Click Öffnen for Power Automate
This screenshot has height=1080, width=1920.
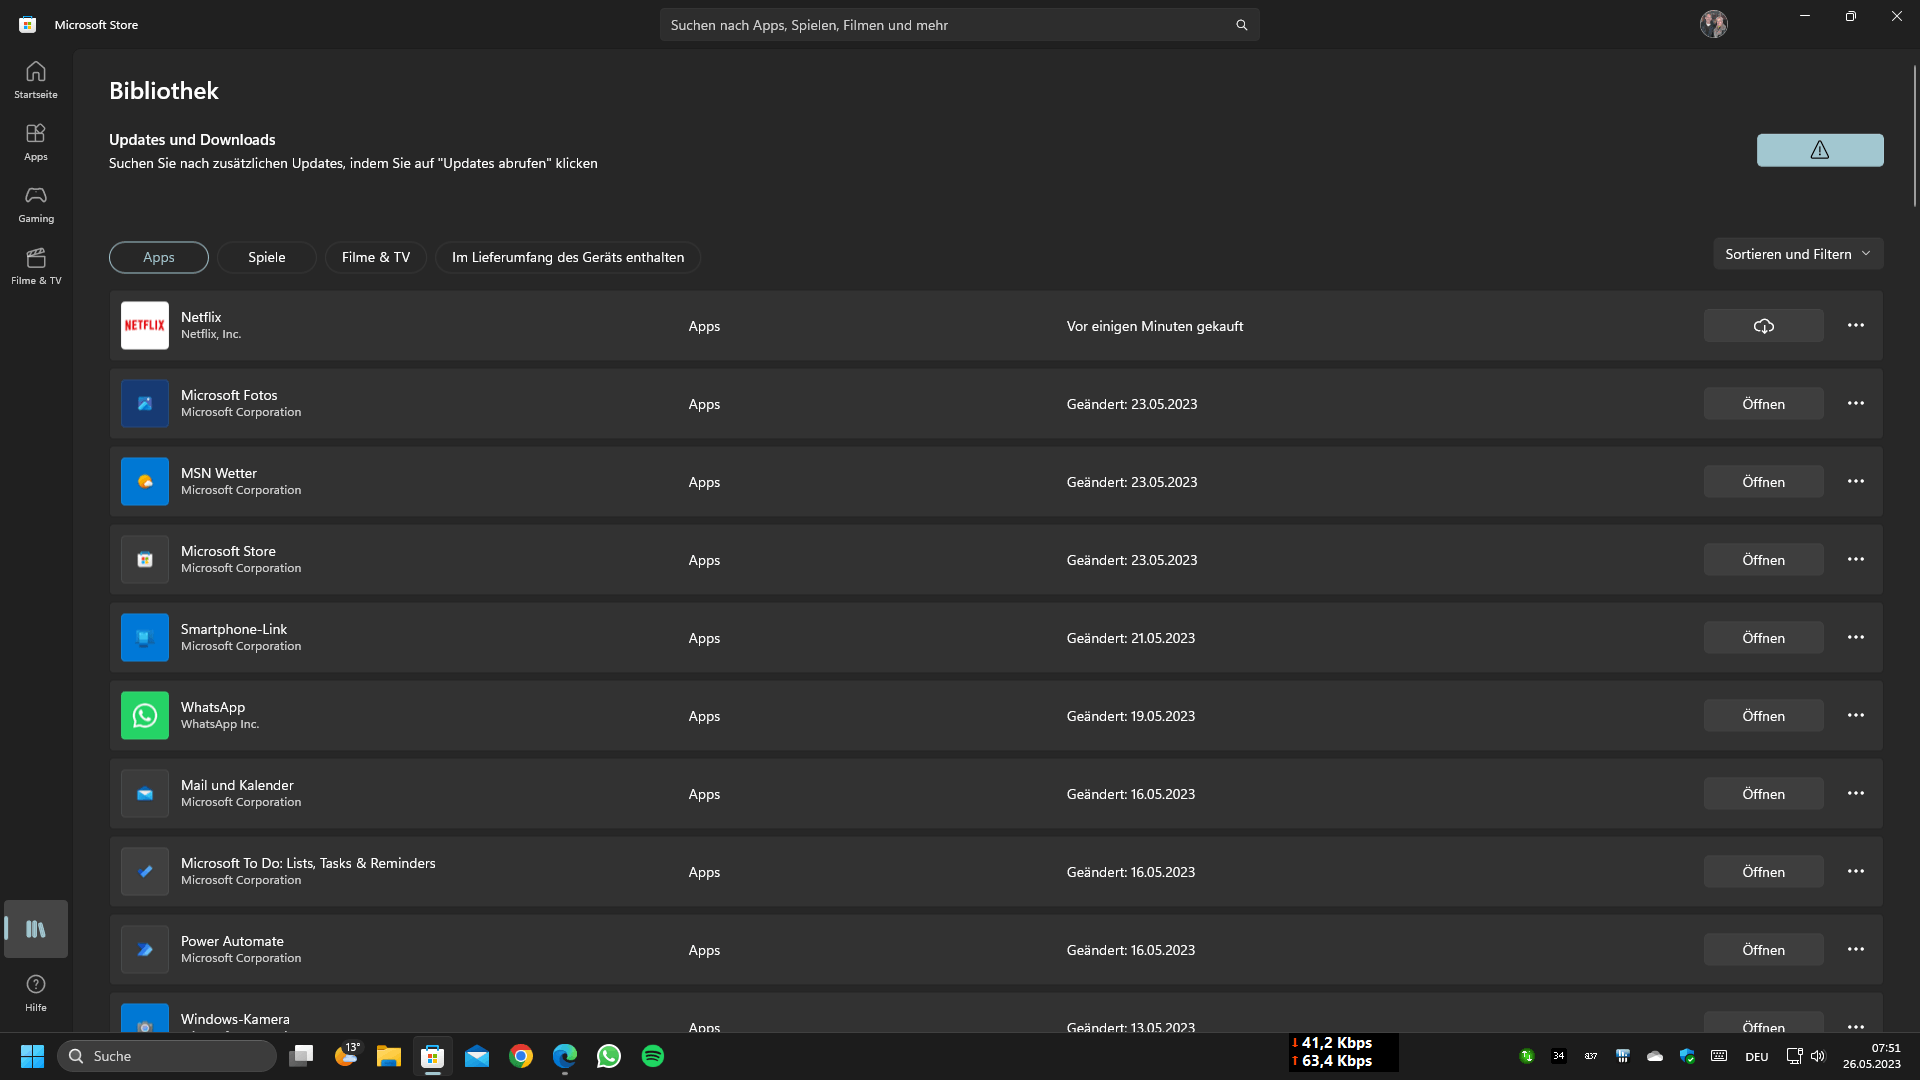[1763, 950]
